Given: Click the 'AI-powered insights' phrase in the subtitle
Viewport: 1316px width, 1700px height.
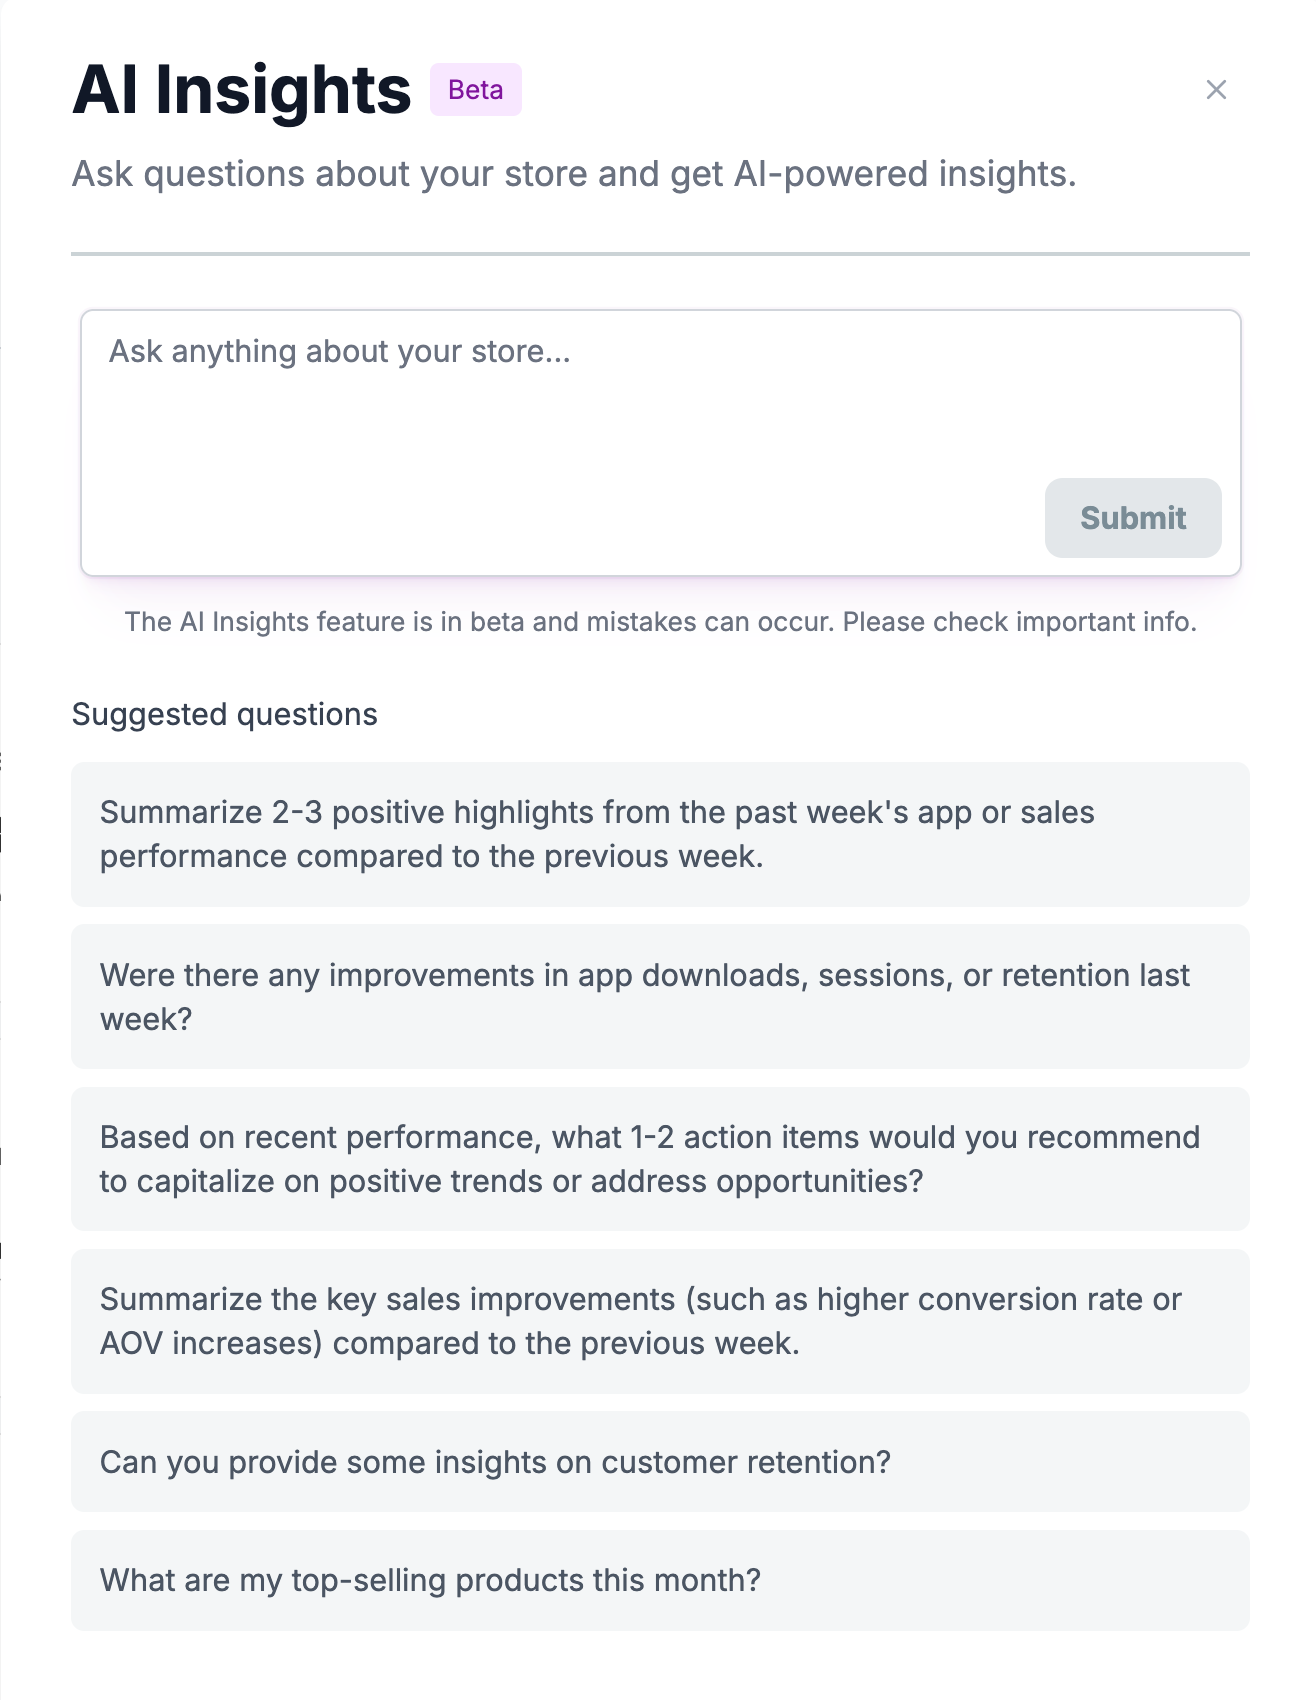Looking at the screenshot, I should pyautogui.click(x=903, y=174).
